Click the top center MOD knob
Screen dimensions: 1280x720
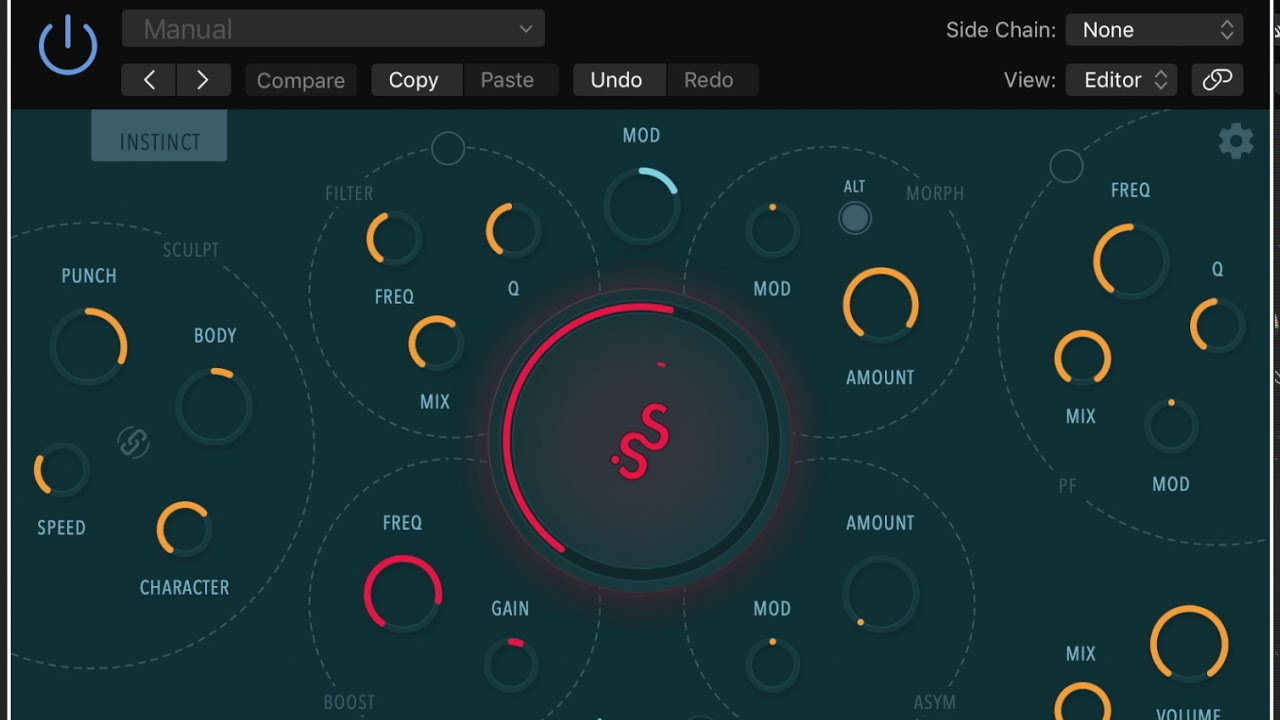click(641, 206)
